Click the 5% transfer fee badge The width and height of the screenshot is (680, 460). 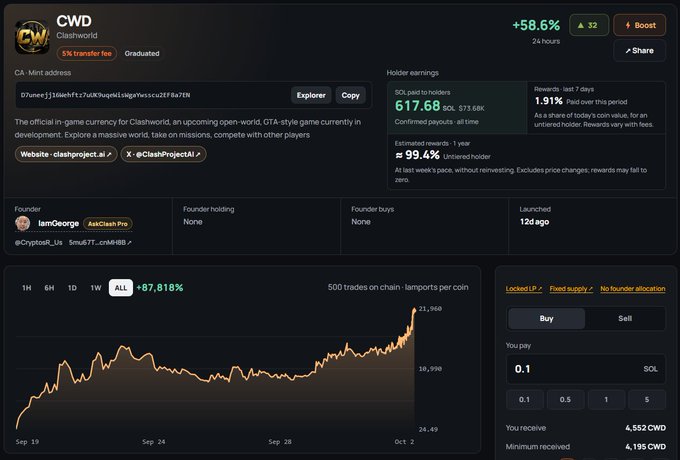pyautogui.click(x=86, y=54)
